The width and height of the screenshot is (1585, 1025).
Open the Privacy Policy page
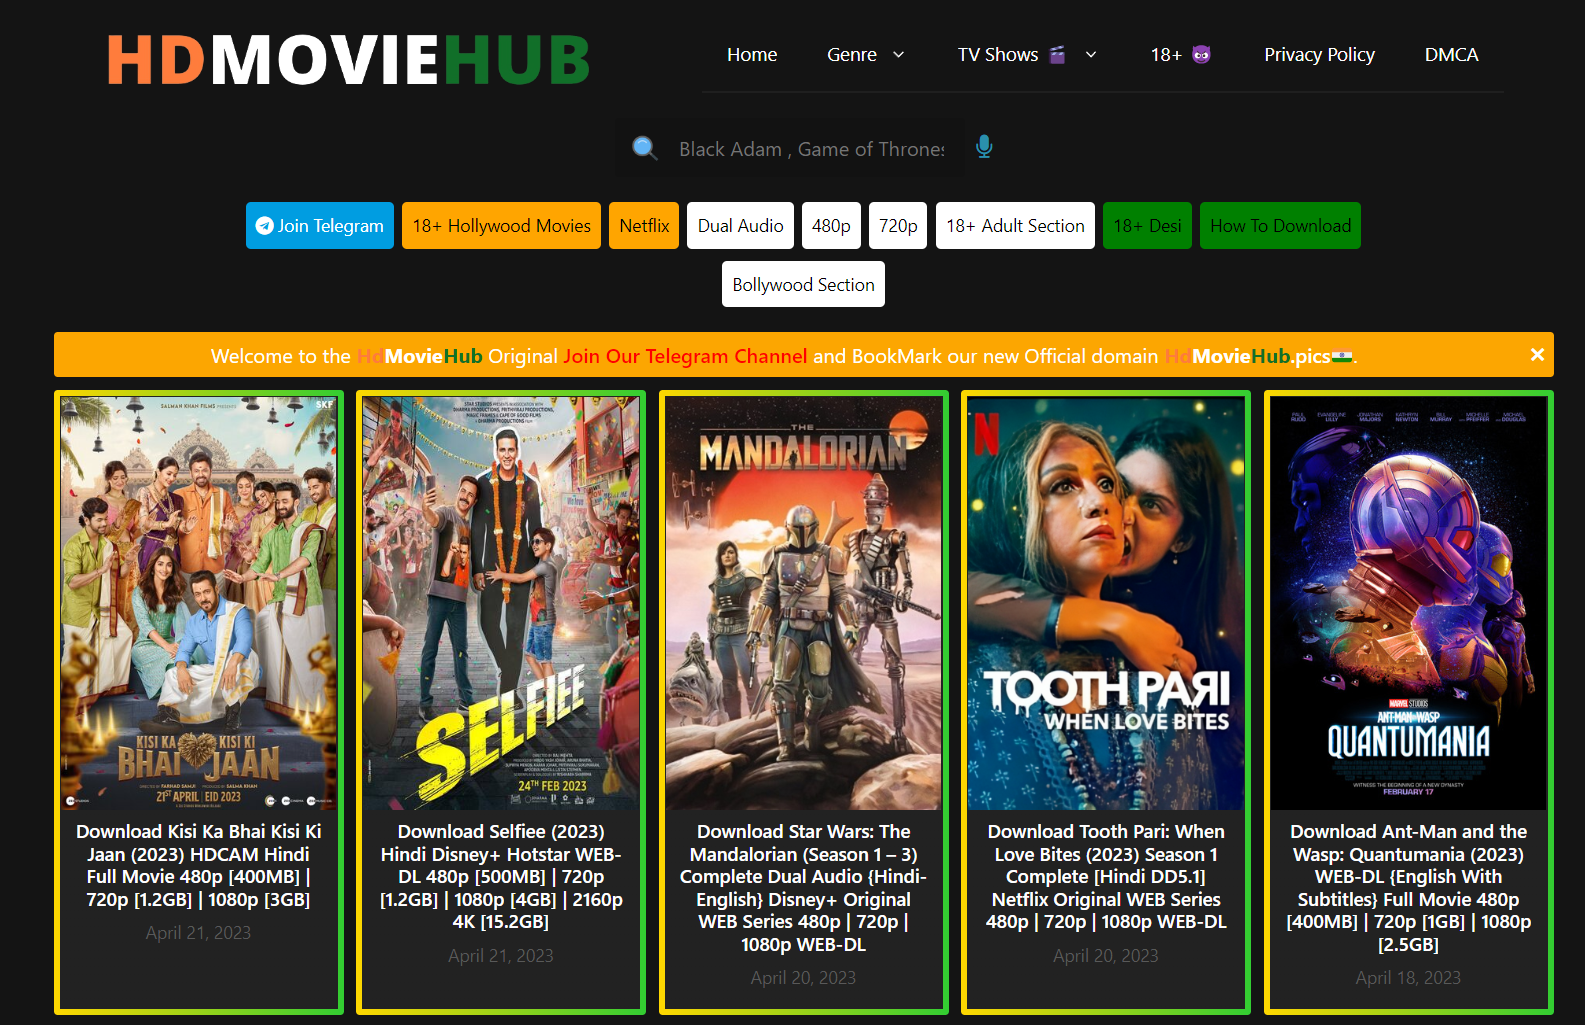point(1319,55)
